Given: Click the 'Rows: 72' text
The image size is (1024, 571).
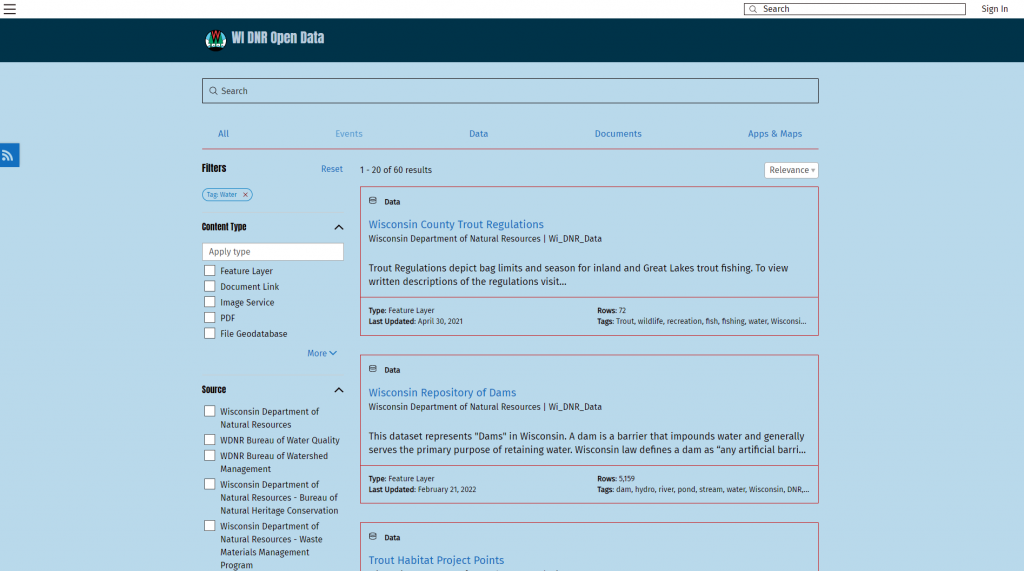Looking at the screenshot, I should click(611, 311).
